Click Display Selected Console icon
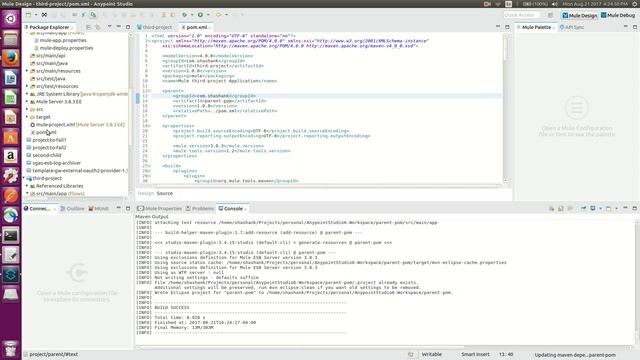 coord(593,208)
